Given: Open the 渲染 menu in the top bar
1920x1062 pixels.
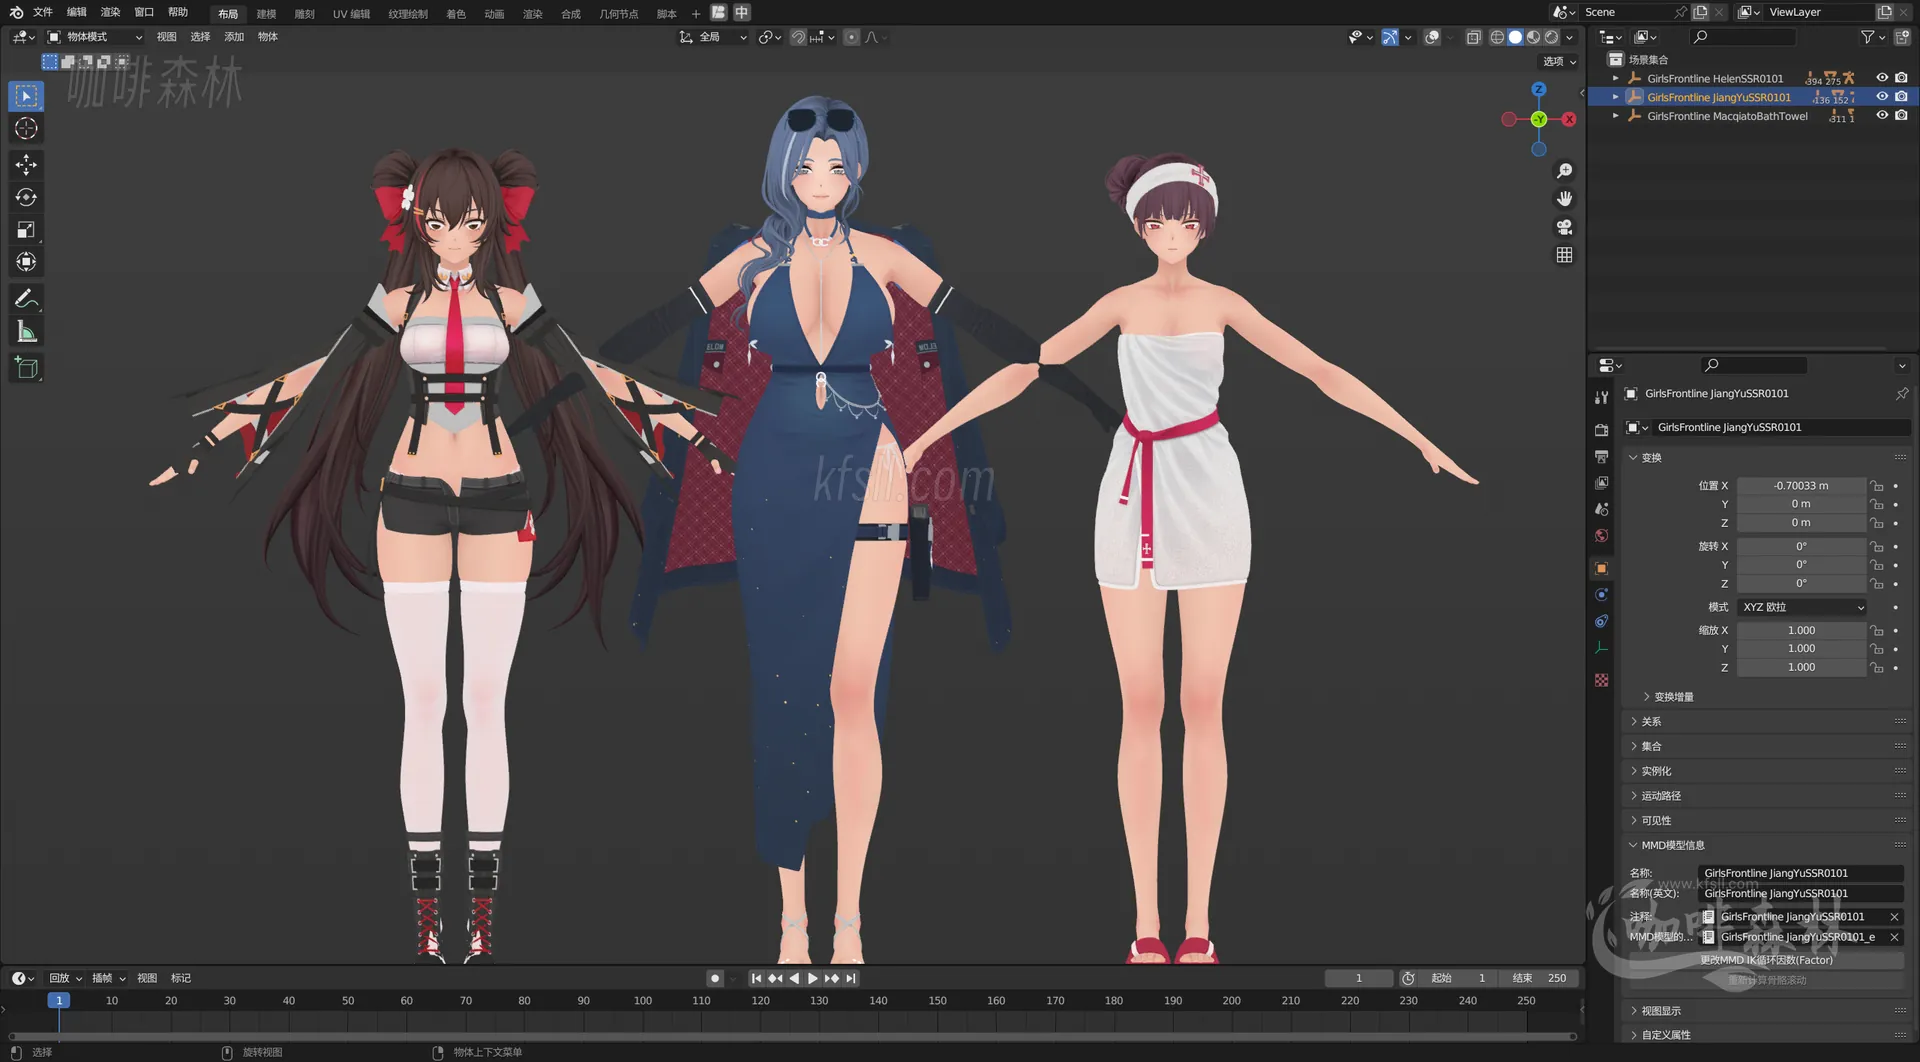Looking at the screenshot, I should pyautogui.click(x=110, y=13).
